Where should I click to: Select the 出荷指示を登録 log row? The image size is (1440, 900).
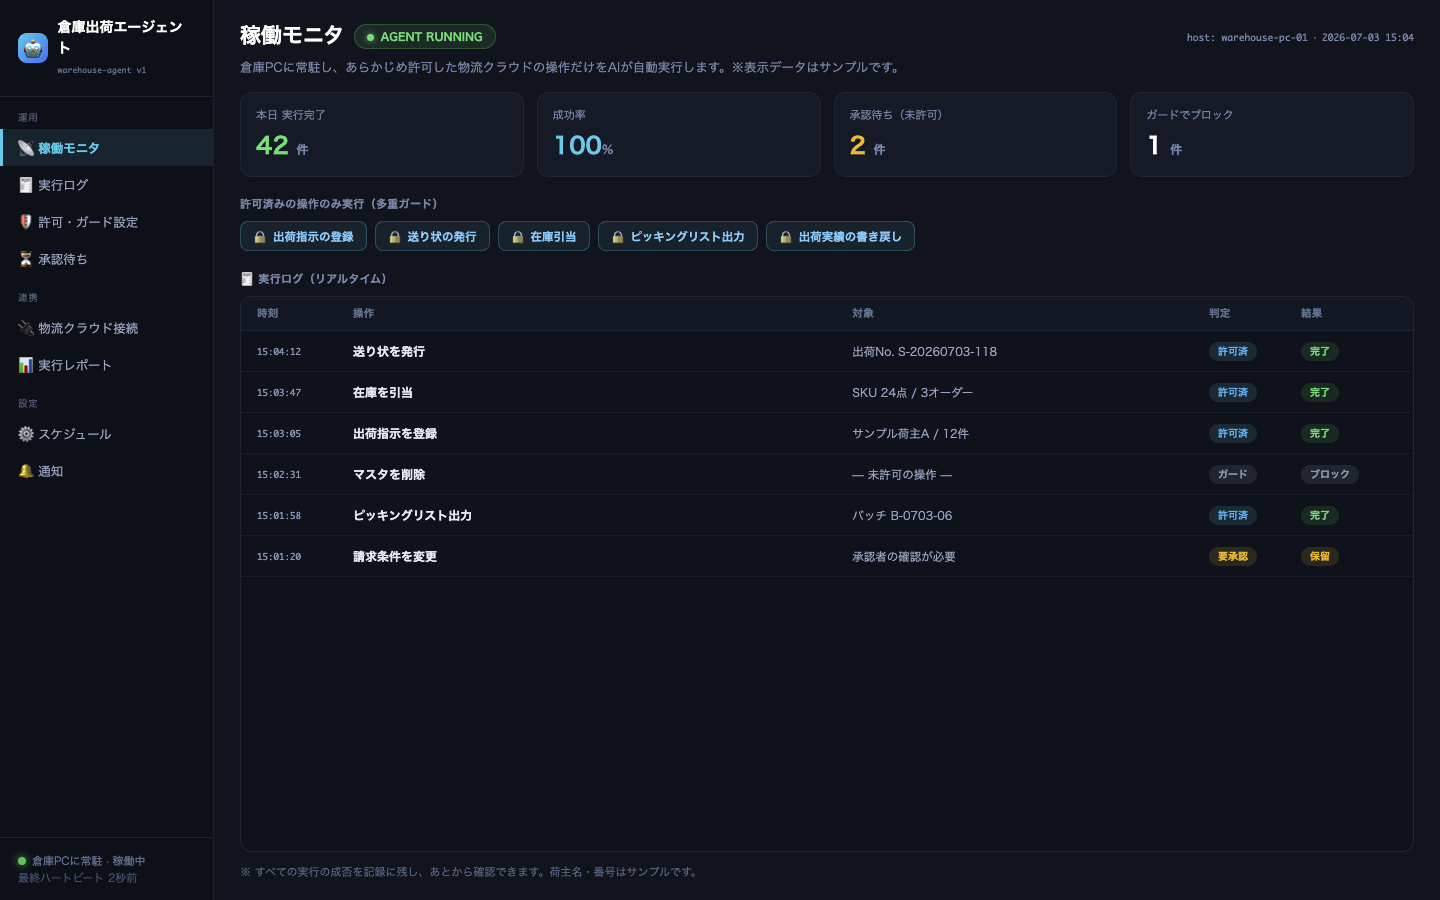(827, 434)
